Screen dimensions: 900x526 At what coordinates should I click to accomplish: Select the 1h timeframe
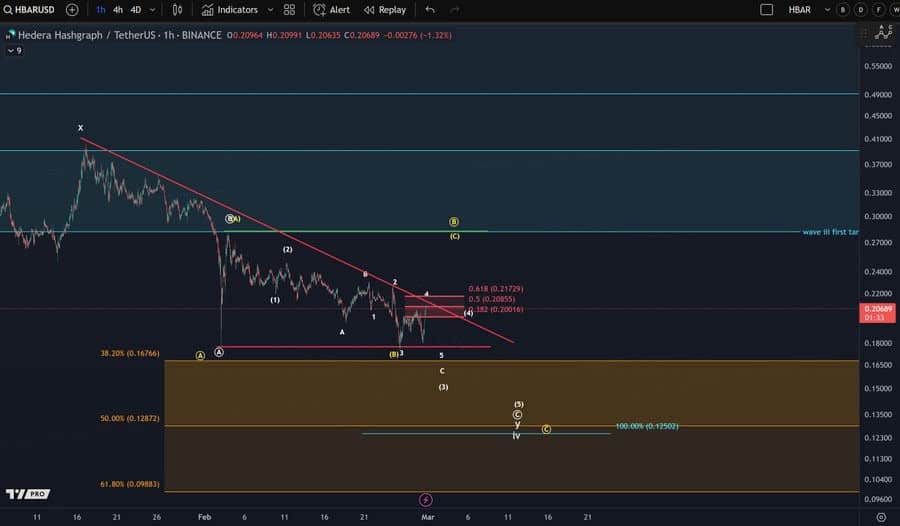click(x=100, y=10)
